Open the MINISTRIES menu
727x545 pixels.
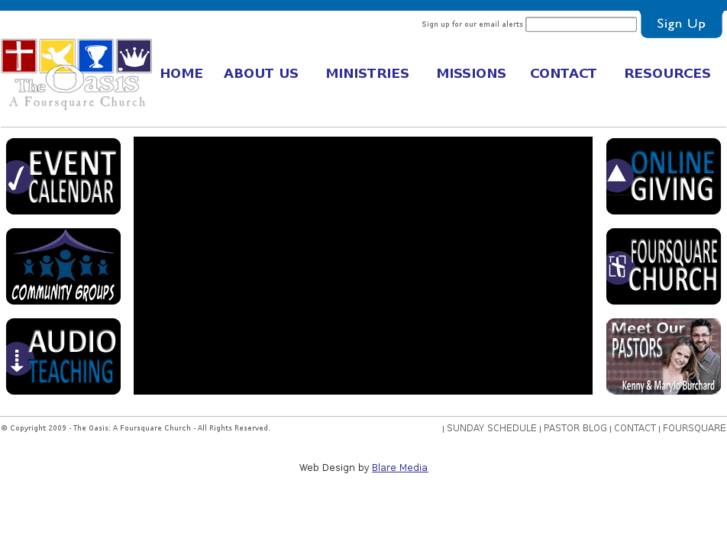tap(367, 73)
